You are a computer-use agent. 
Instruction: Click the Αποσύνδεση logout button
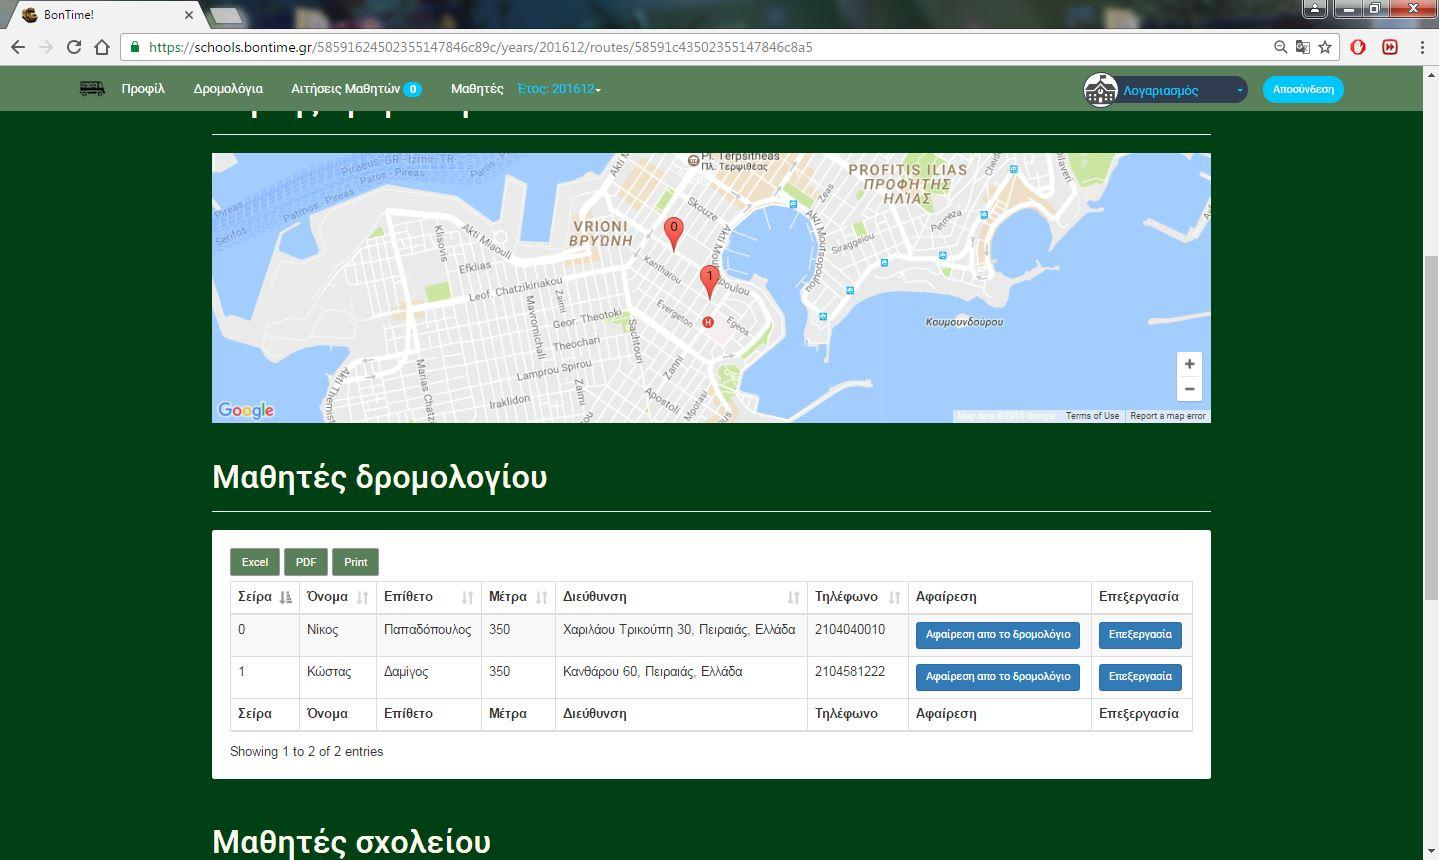(x=1303, y=89)
